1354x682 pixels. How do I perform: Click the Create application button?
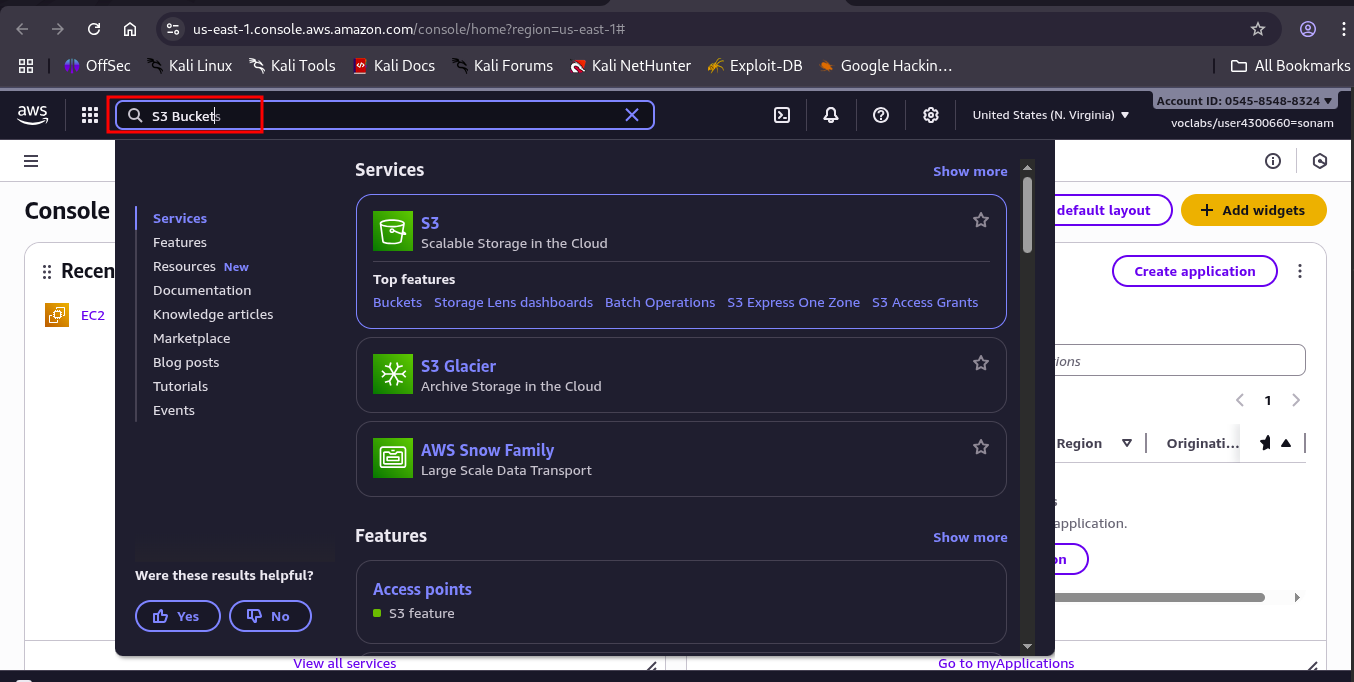(x=1195, y=271)
